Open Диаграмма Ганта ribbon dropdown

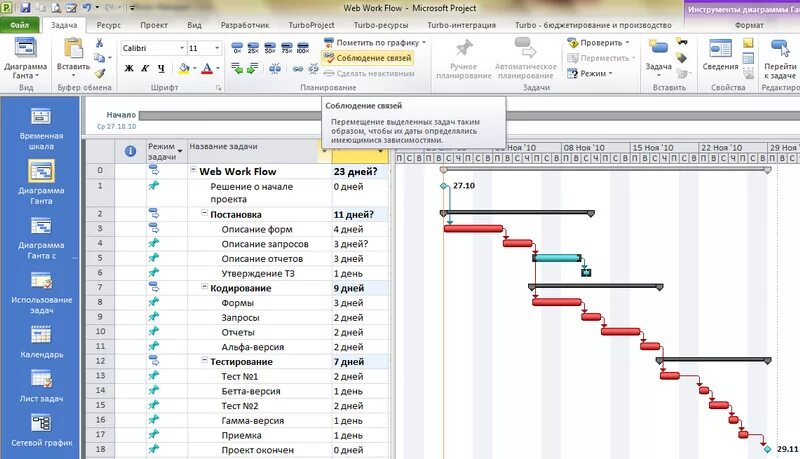point(26,59)
